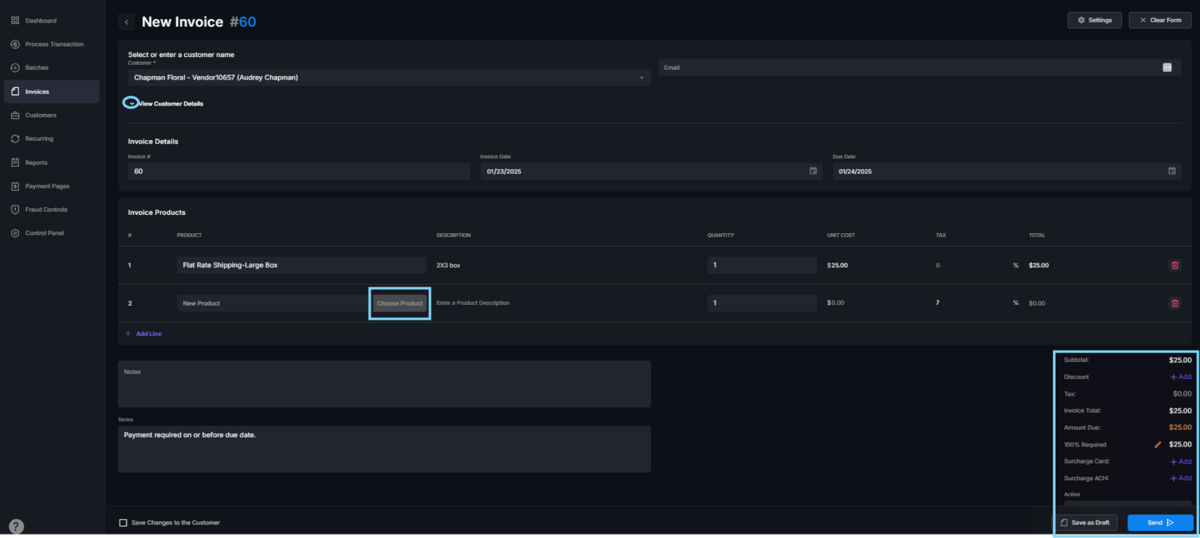Viewport: 1200px width, 538px height.
Task: Remove New Product line using trash icon
Action: coord(1174,303)
